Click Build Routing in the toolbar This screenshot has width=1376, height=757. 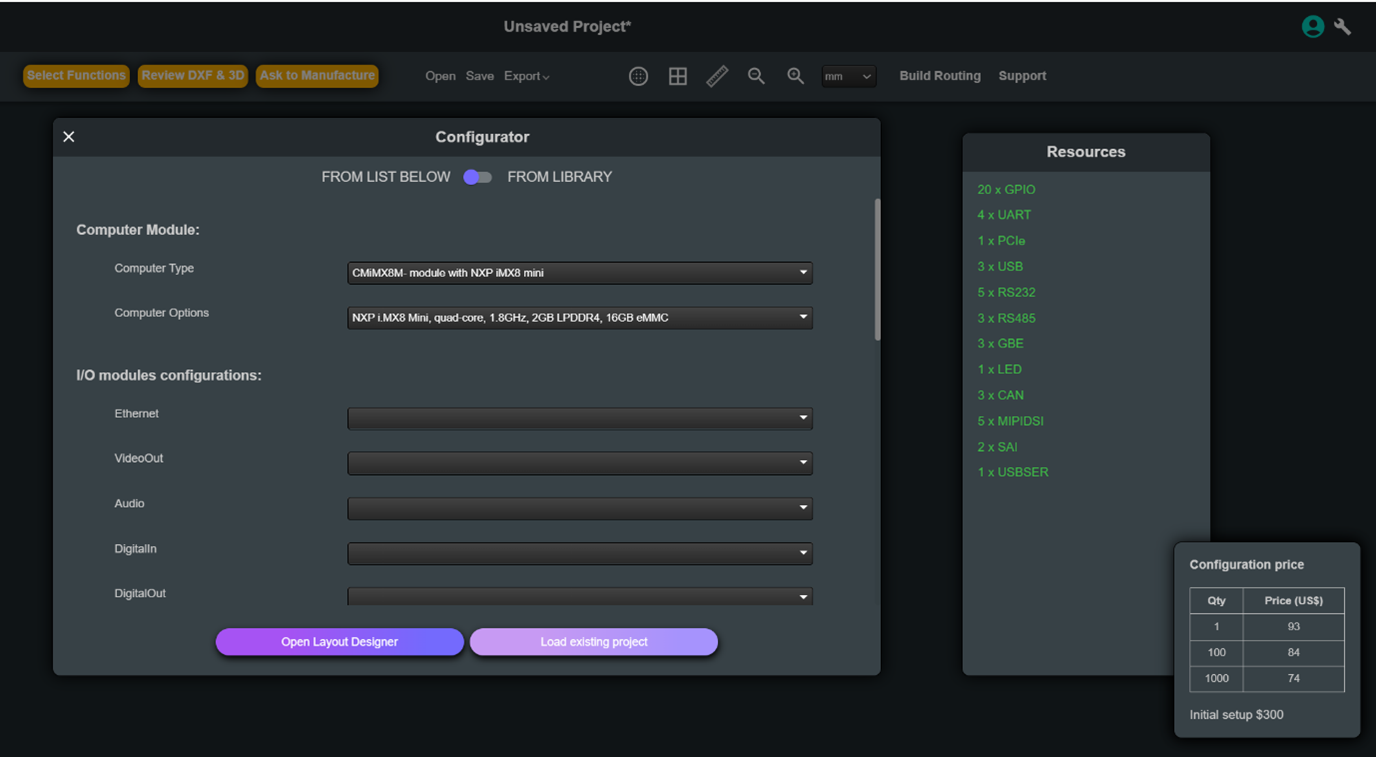[x=940, y=76]
